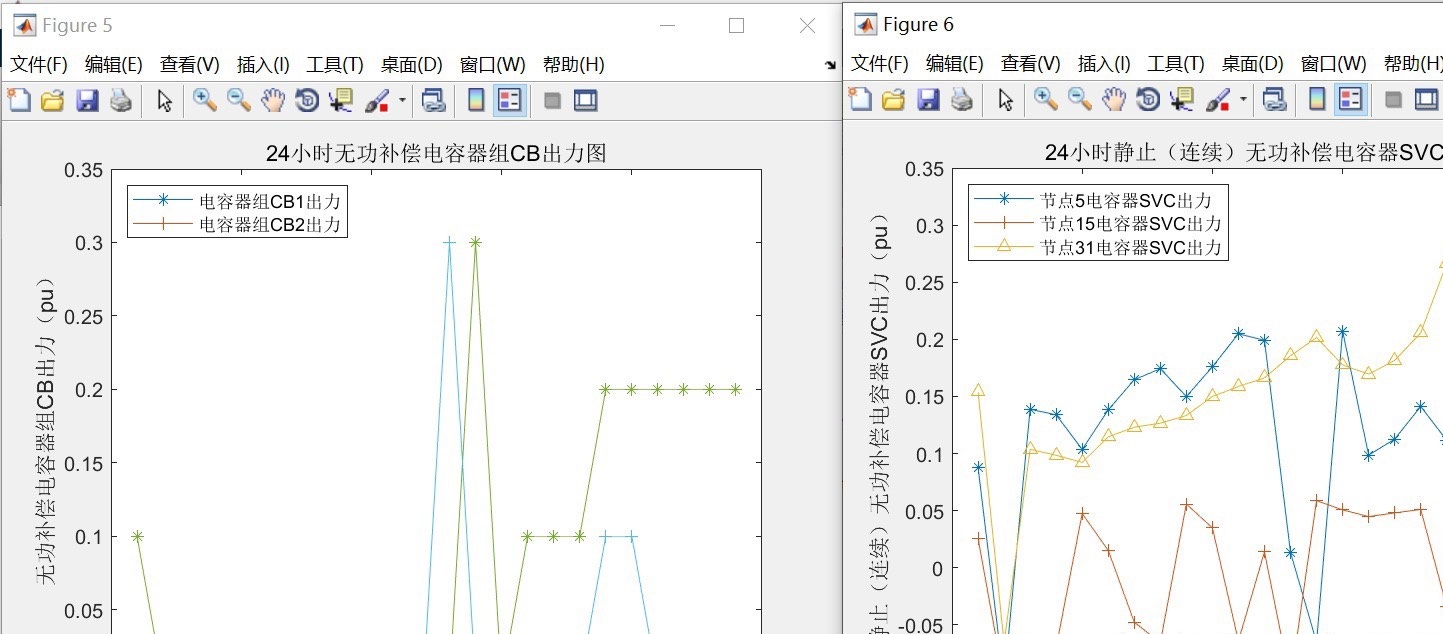The width and height of the screenshot is (1443, 634).
Task: Open 工具(T) menu in Figure 6
Action: (1175, 65)
